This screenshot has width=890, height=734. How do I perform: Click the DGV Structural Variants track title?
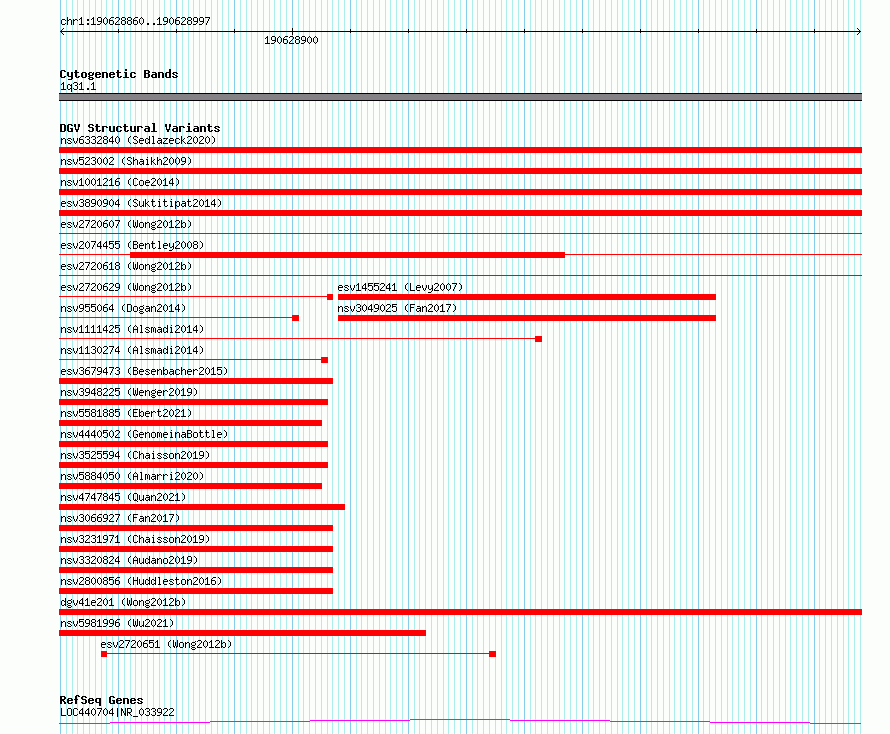pos(140,128)
